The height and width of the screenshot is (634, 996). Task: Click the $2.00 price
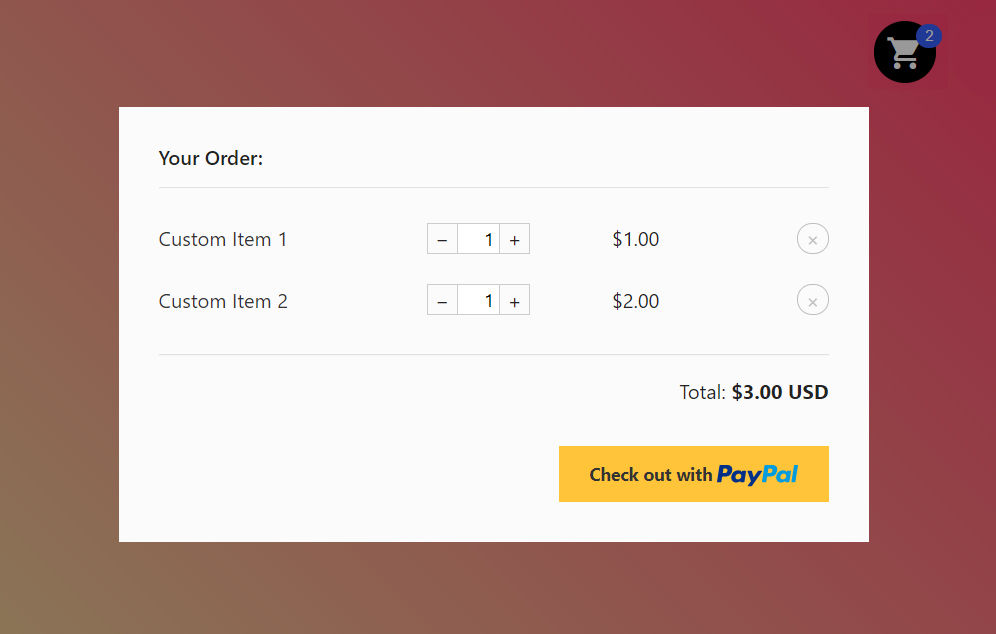[x=636, y=301]
